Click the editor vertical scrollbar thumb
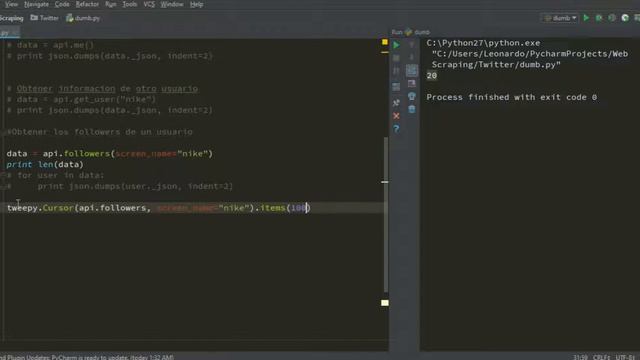This screenshot has height=360, width=640. point(386,214)
